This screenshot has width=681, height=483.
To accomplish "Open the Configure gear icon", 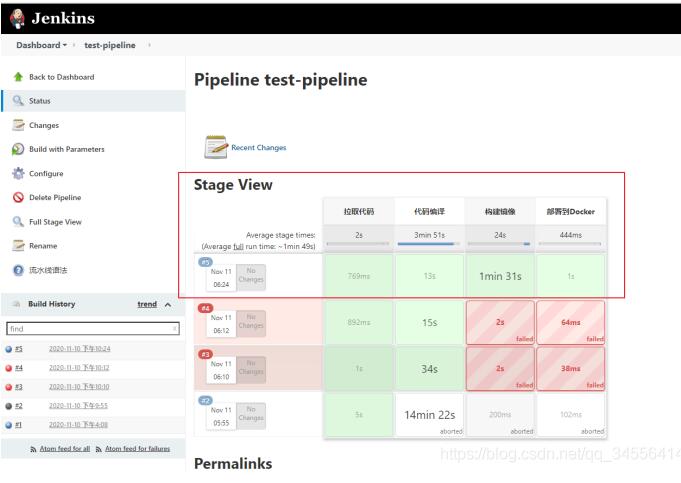I will tap(18, 173).
